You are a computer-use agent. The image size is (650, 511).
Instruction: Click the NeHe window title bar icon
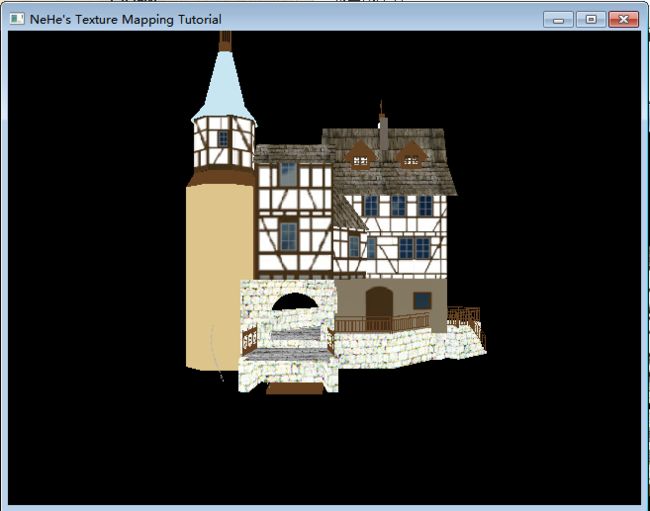point(17,19)
